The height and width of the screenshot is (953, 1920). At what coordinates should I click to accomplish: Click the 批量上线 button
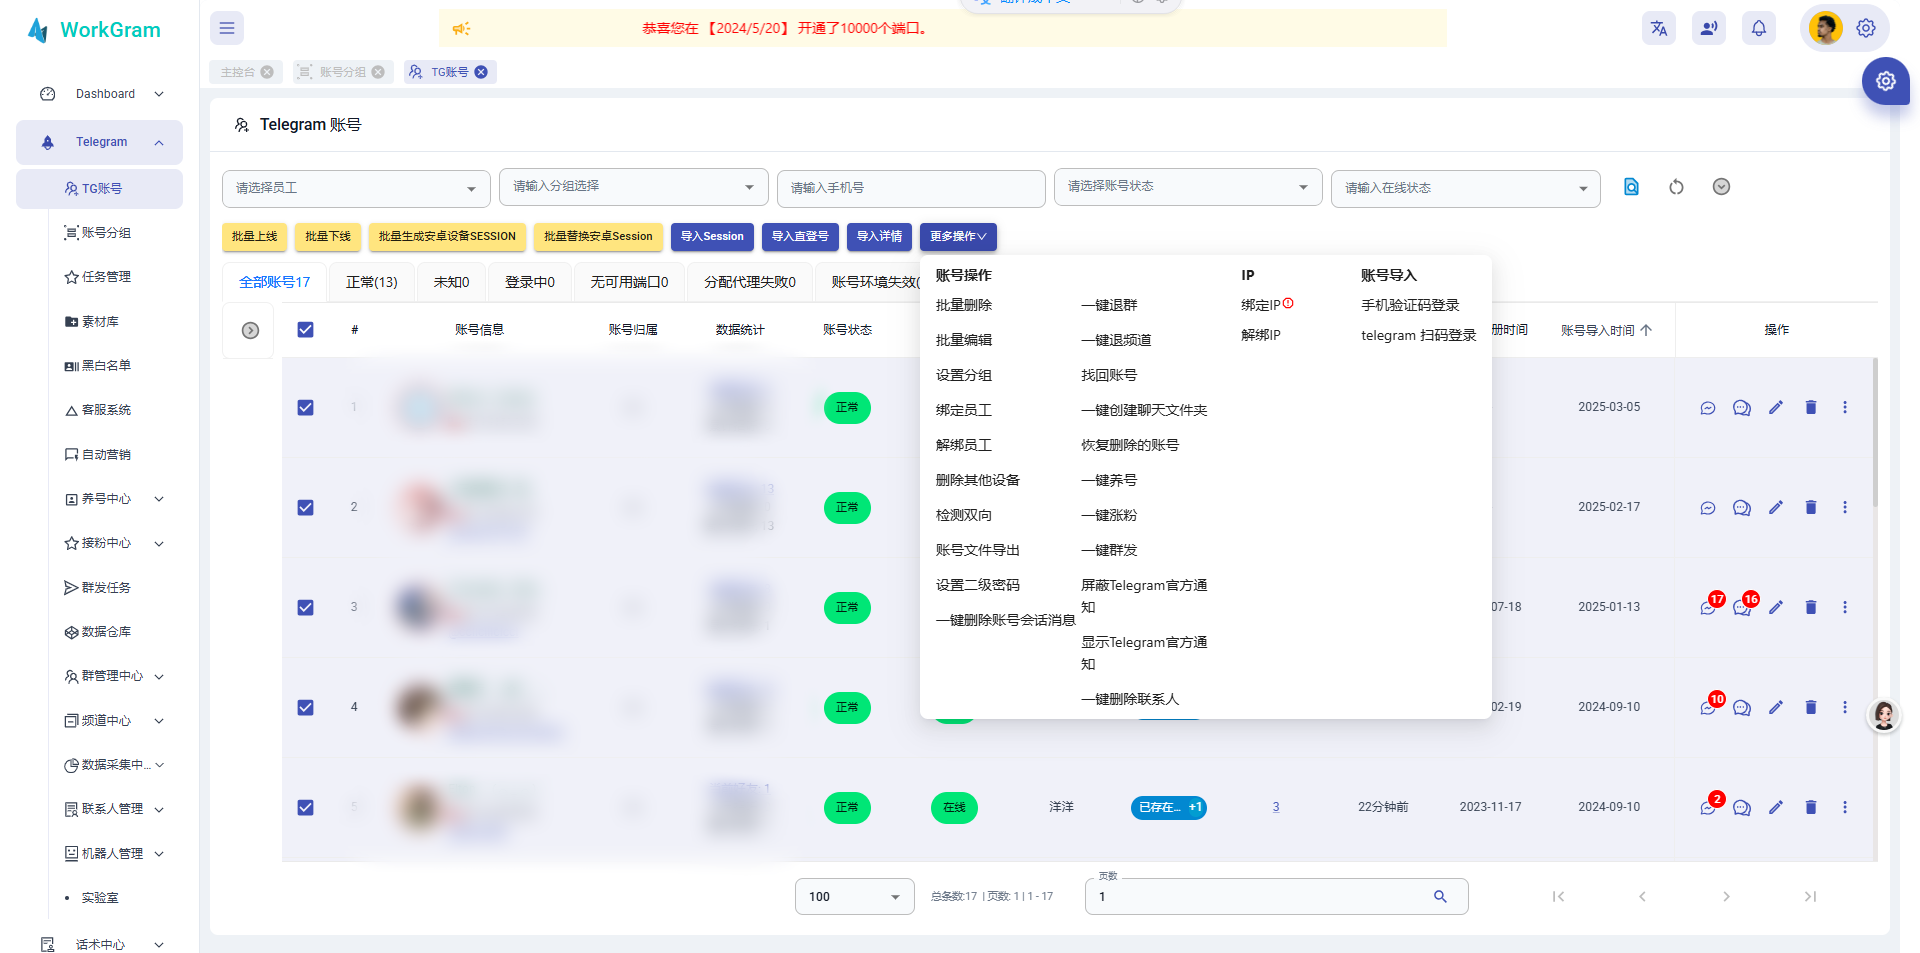coord(254,236)
